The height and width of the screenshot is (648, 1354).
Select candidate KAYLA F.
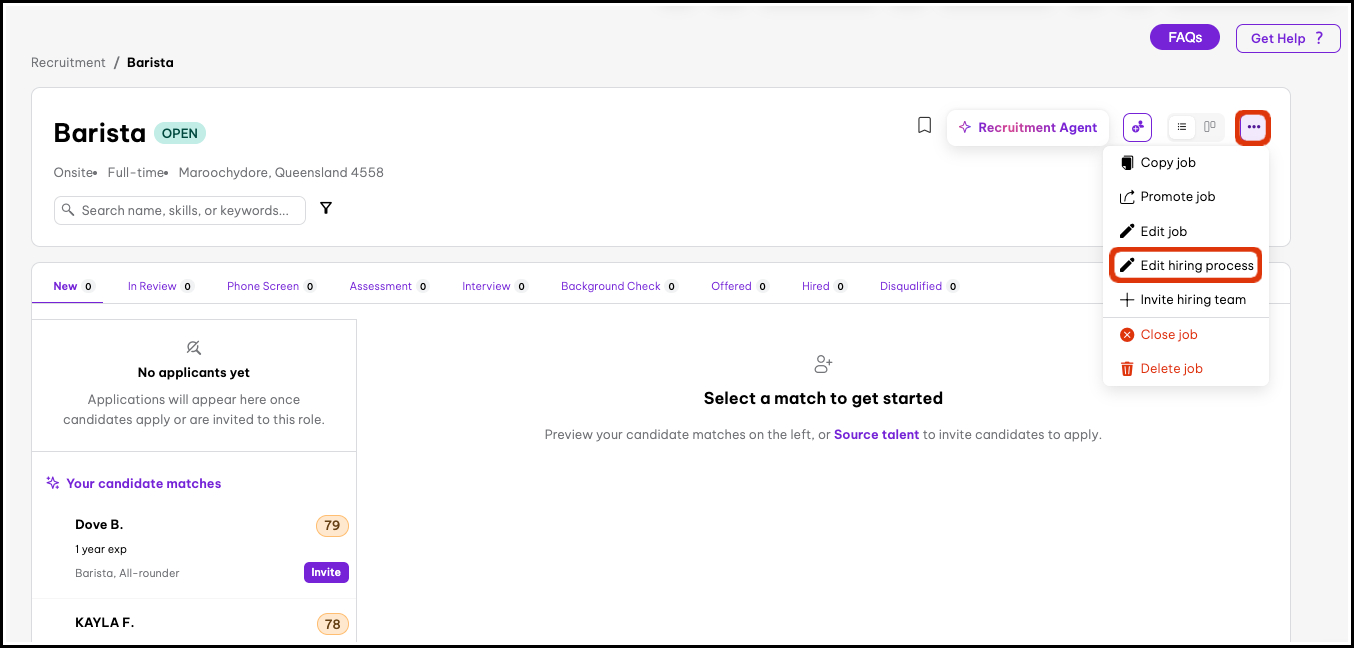point(104,622)
